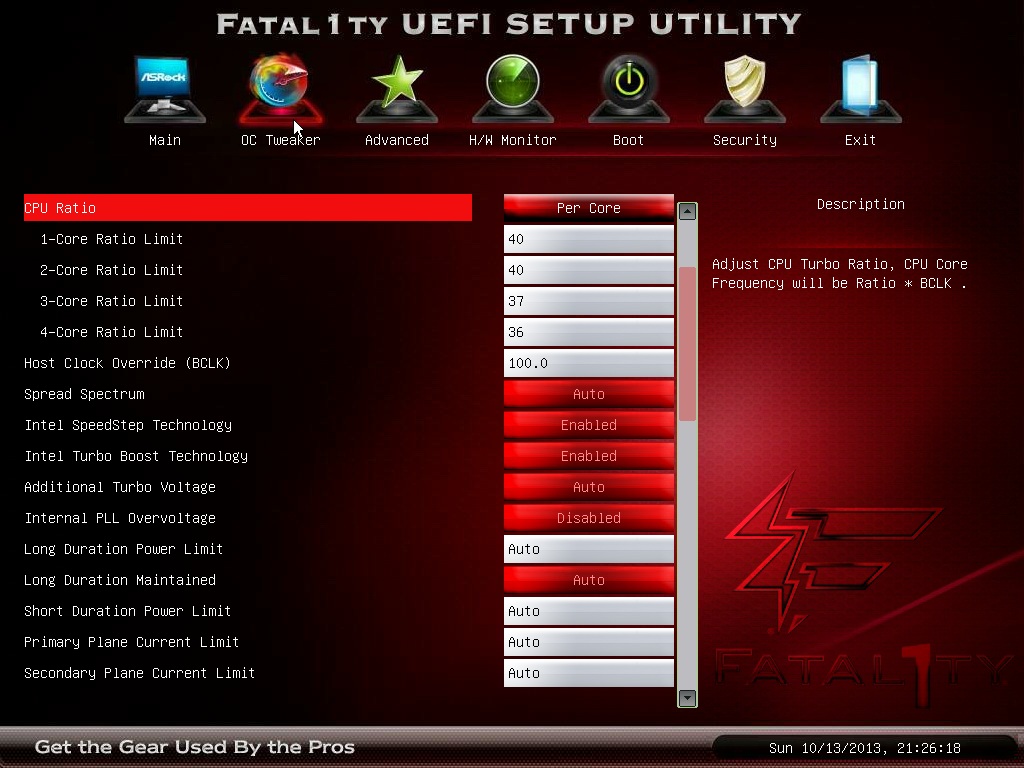Change Intel Turbo Boost Technology Enabled option
The height and width of the screenshot is (768, 1024).
point(588,456)
